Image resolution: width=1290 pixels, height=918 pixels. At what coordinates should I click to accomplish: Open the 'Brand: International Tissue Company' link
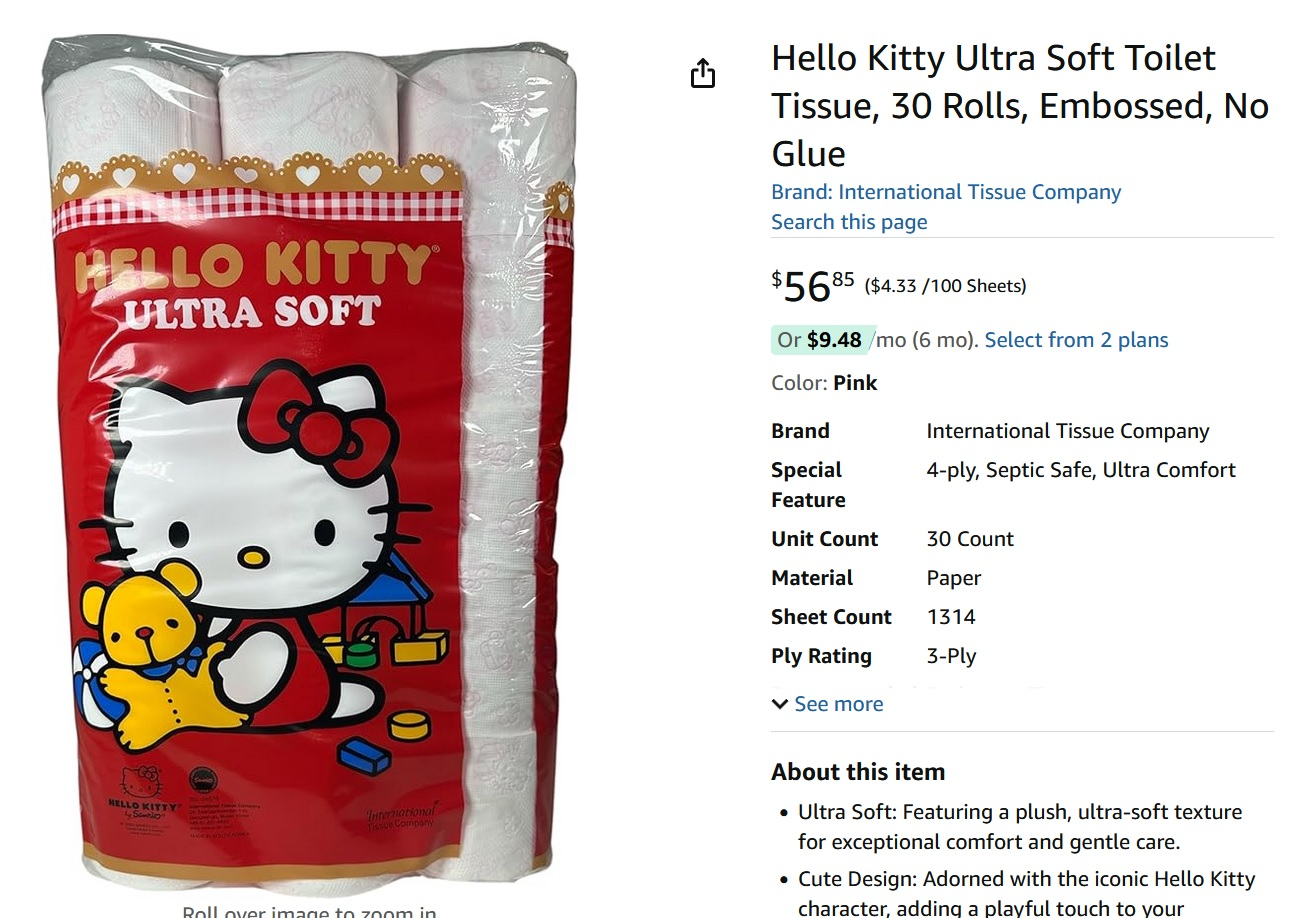945,192
